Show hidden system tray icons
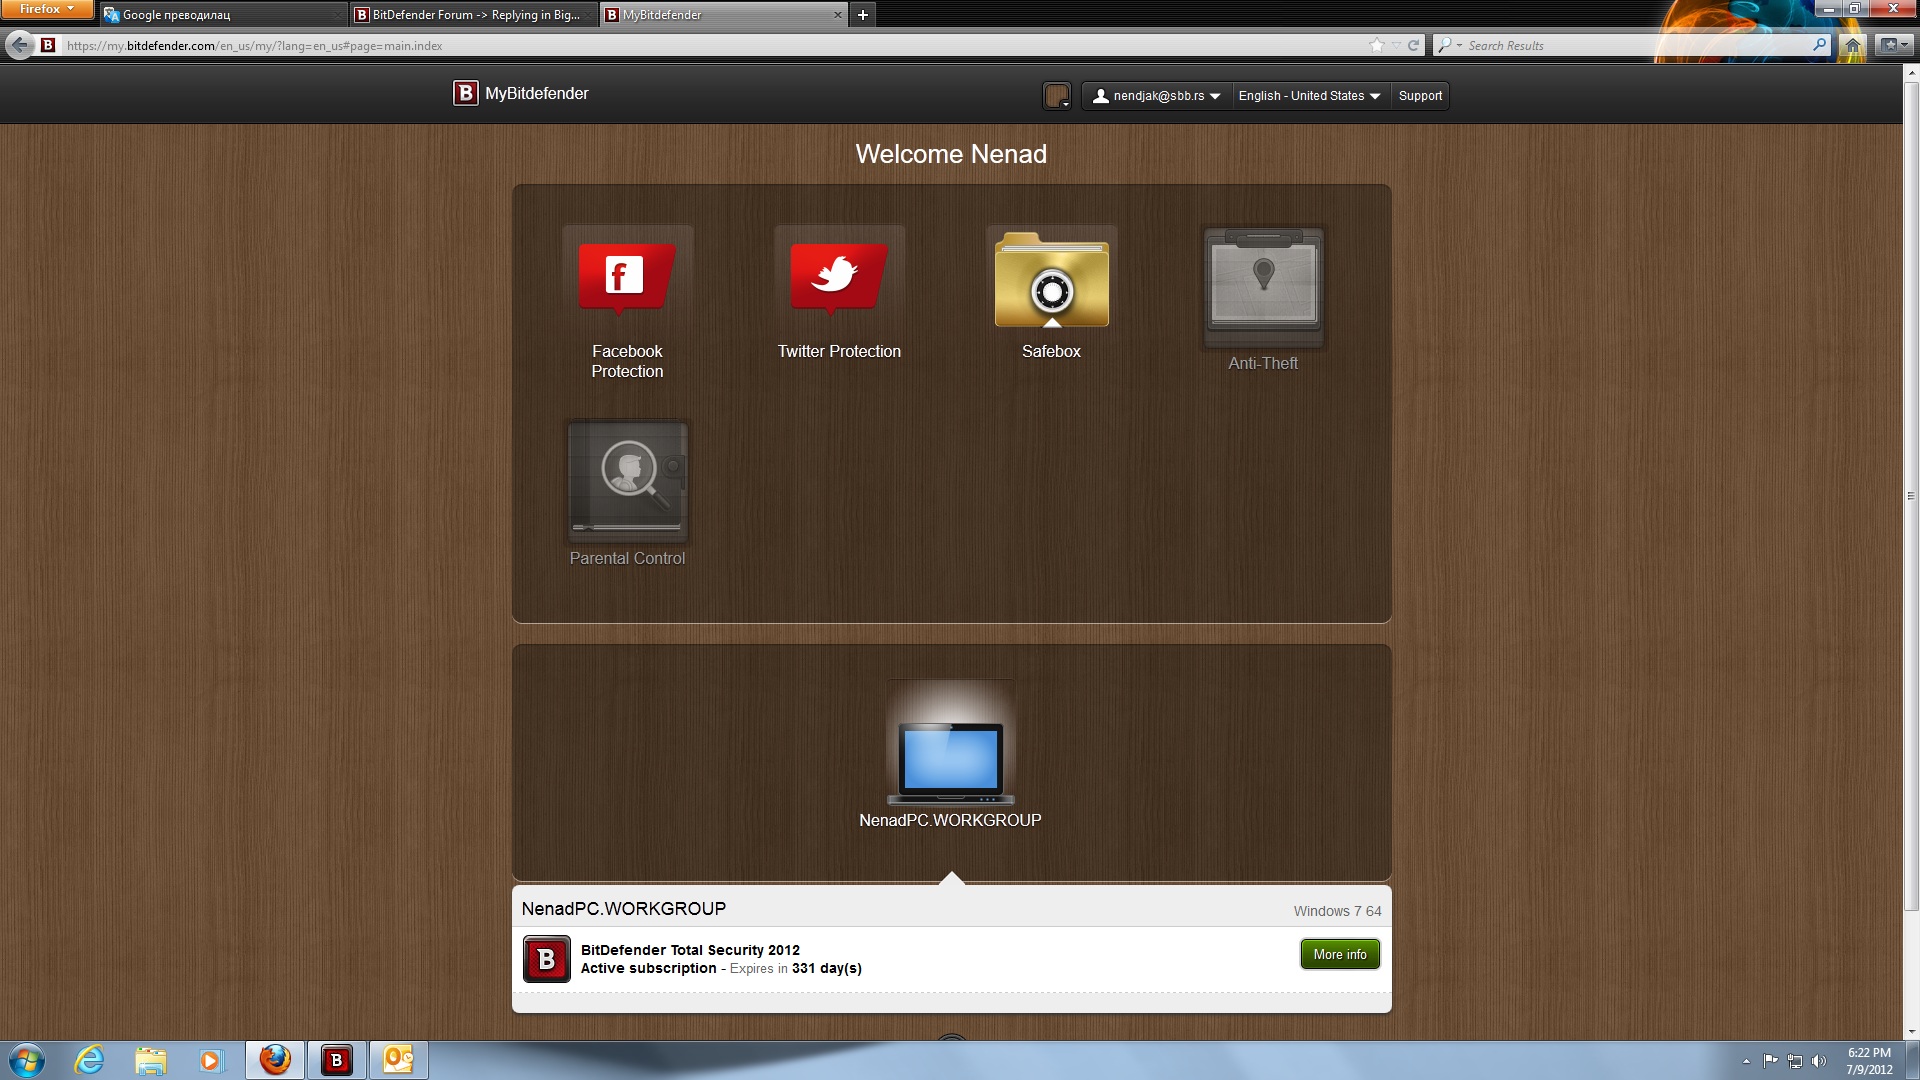The width and height of the screenshot is (1920, 1080). click(1746, 1061)
